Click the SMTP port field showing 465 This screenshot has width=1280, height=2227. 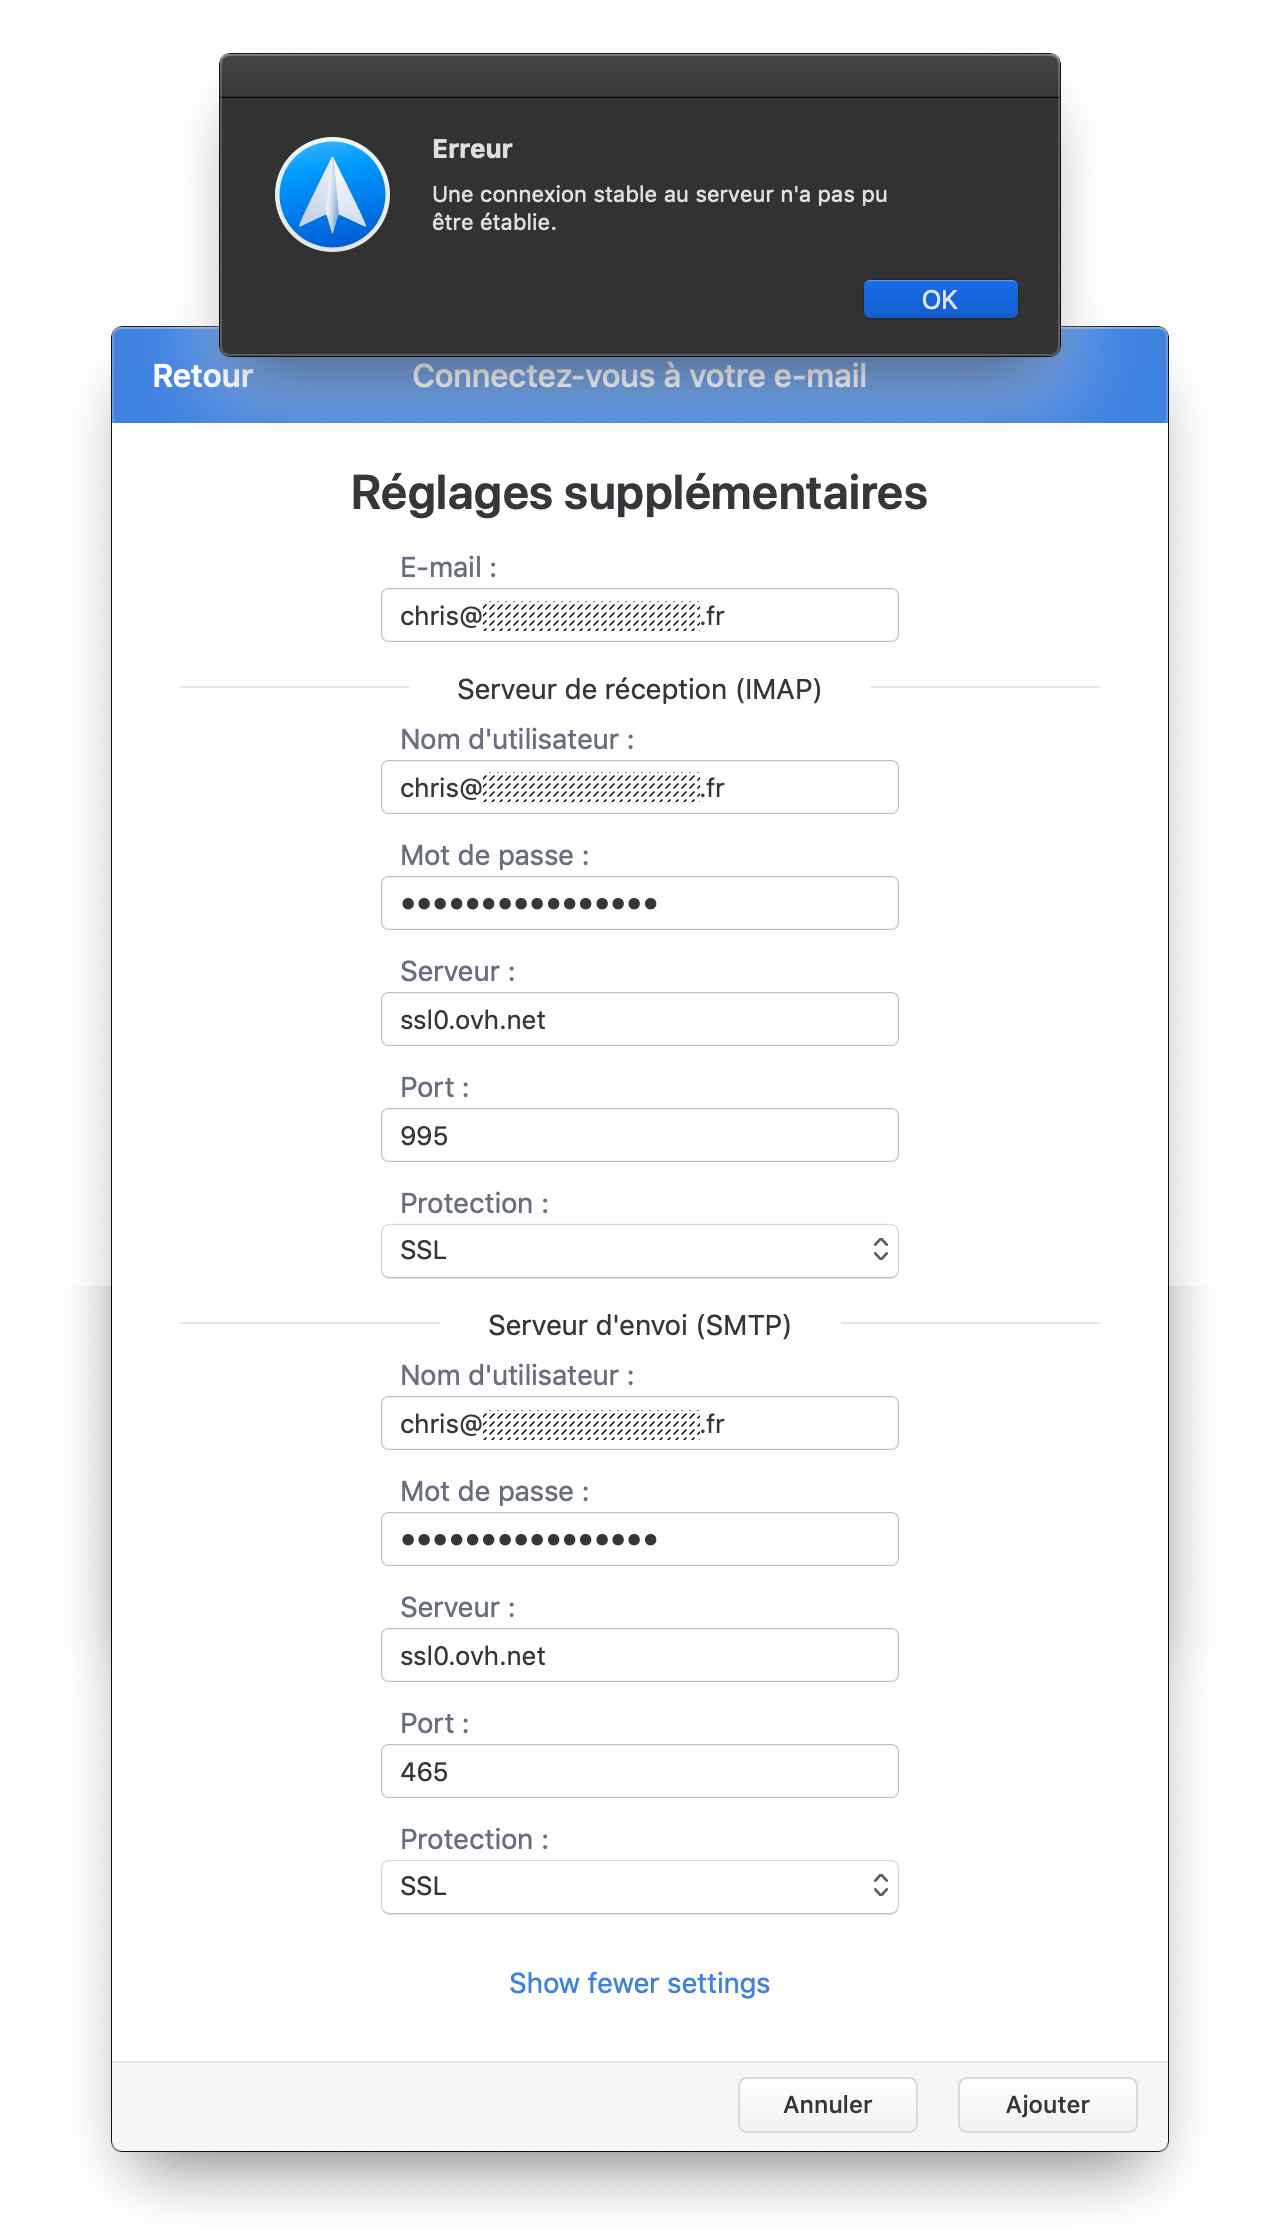coord(639,1771)
